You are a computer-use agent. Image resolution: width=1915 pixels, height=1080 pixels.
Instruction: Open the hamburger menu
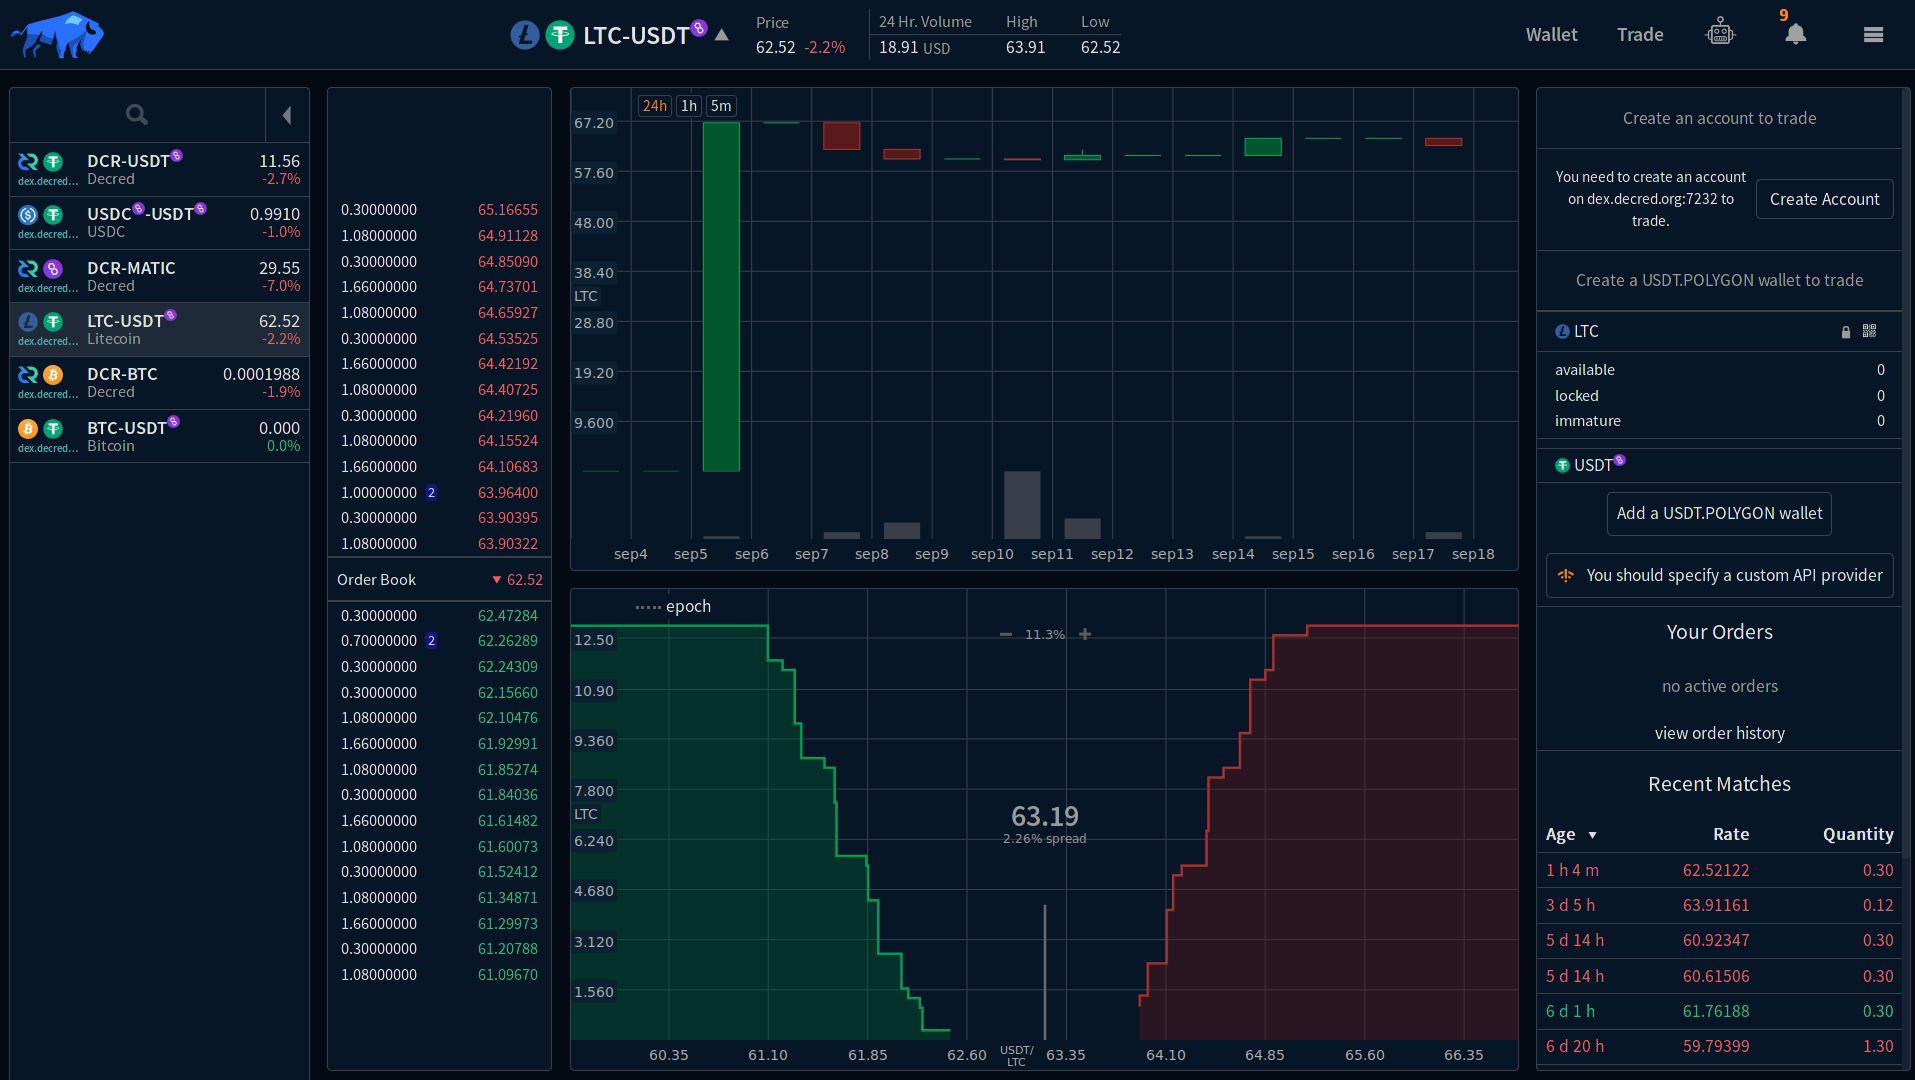(x=1874, y=35)
